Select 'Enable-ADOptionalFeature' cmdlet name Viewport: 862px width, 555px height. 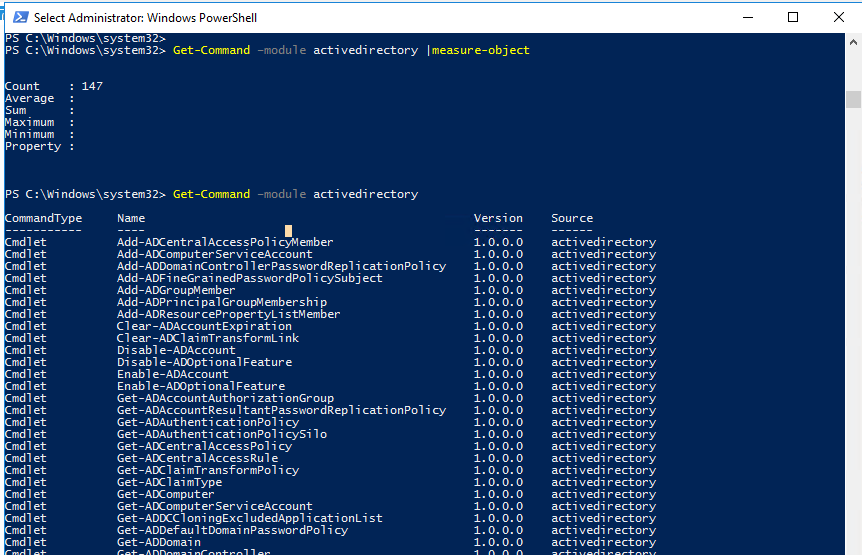coord(201,386)
